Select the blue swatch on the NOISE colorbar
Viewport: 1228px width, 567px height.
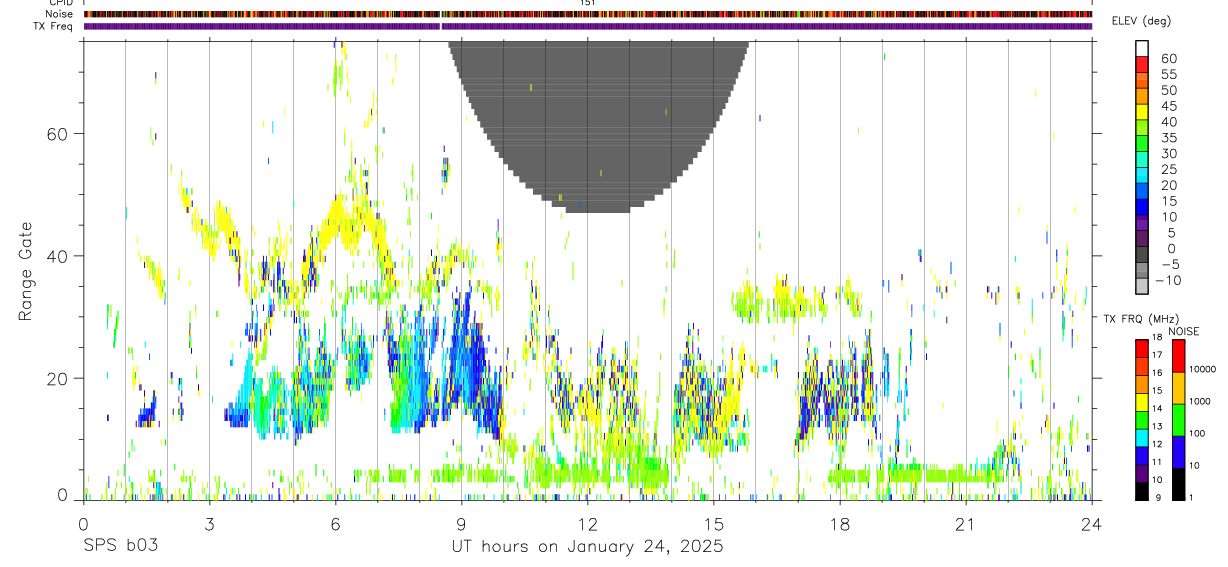coord(1179,452)
